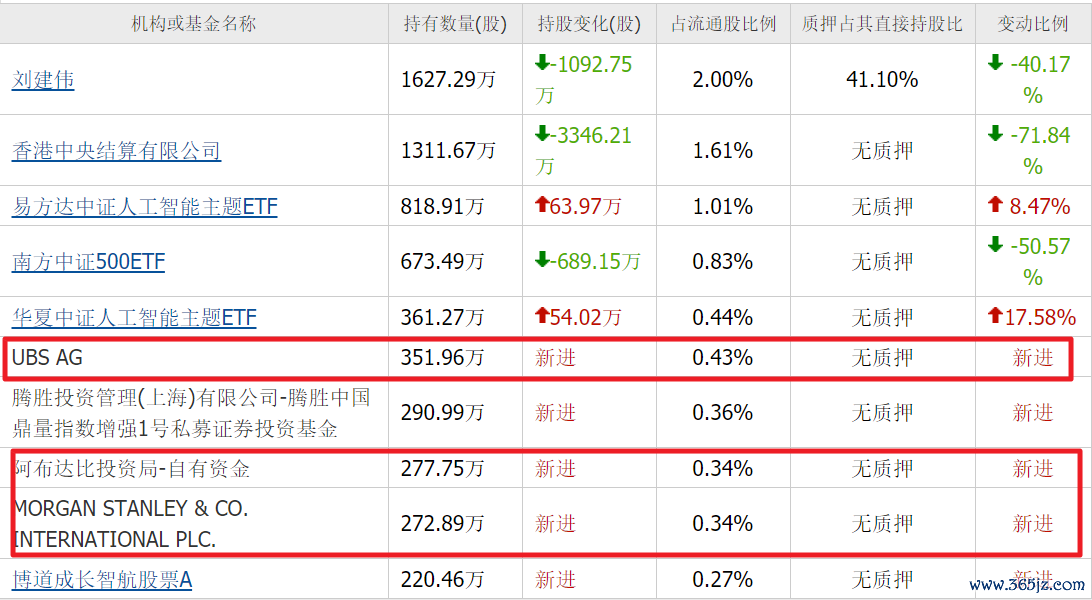Select the -71.84% change ratio
Image resolution: width=1092 pixels, height=600 pixels.
(1029, 150)
